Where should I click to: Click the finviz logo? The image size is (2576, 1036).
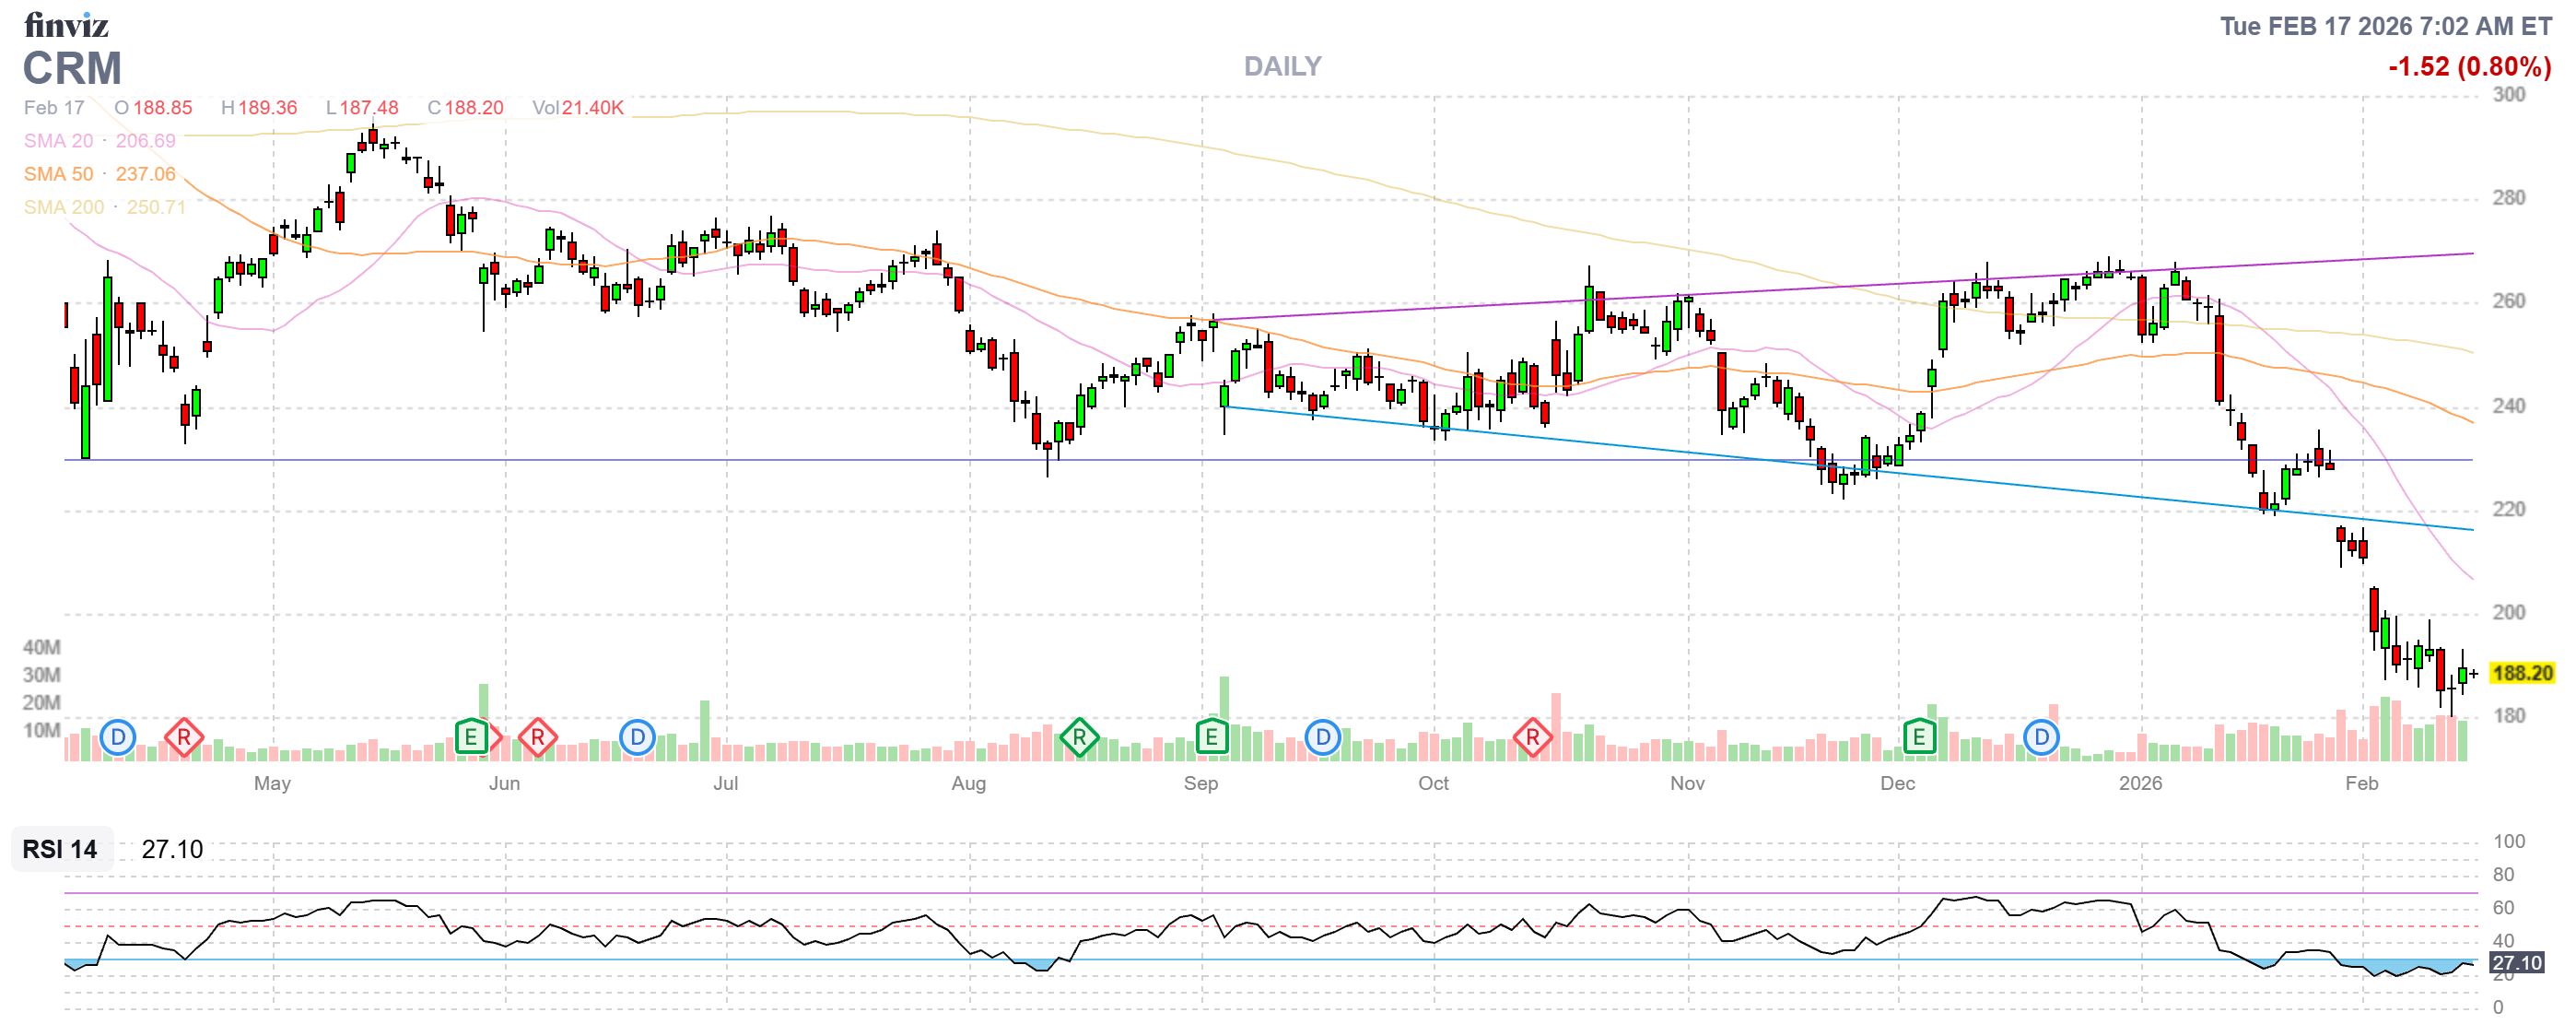[x=66, y=24]
